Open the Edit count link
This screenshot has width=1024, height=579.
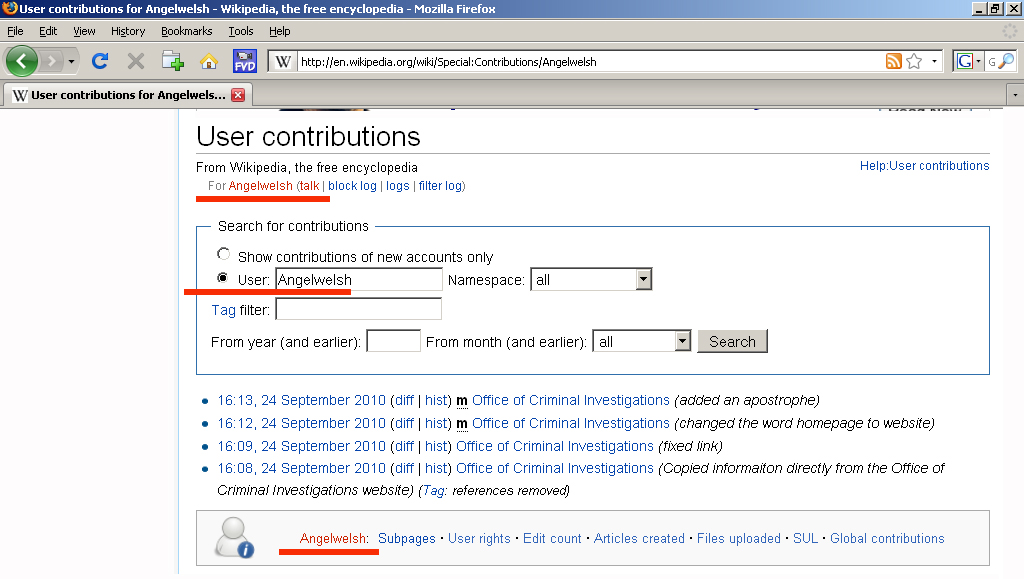pos(552,539)
